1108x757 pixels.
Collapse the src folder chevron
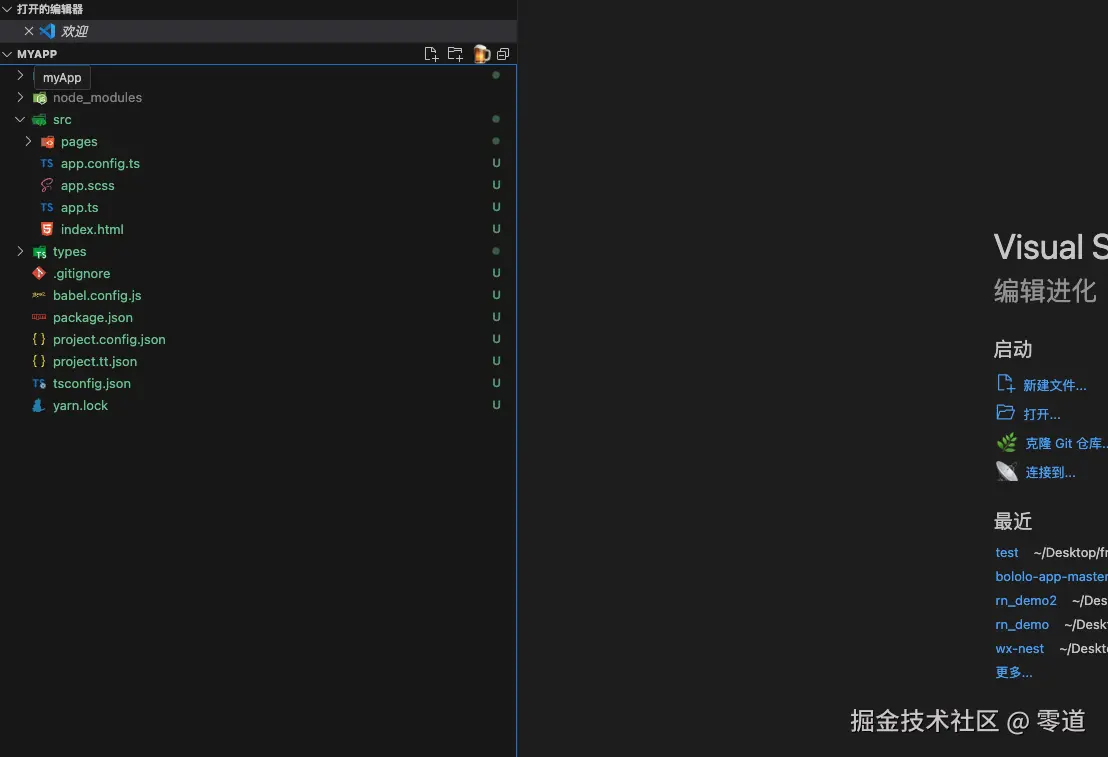tap(20, 119)
